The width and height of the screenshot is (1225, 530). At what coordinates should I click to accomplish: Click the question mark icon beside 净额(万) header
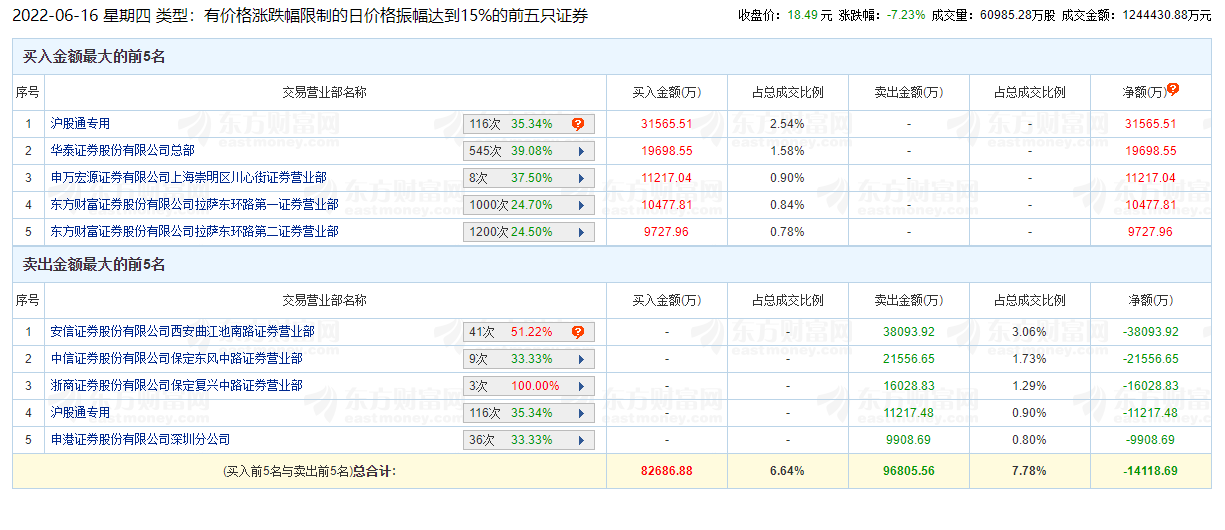tap(1173, 89)
